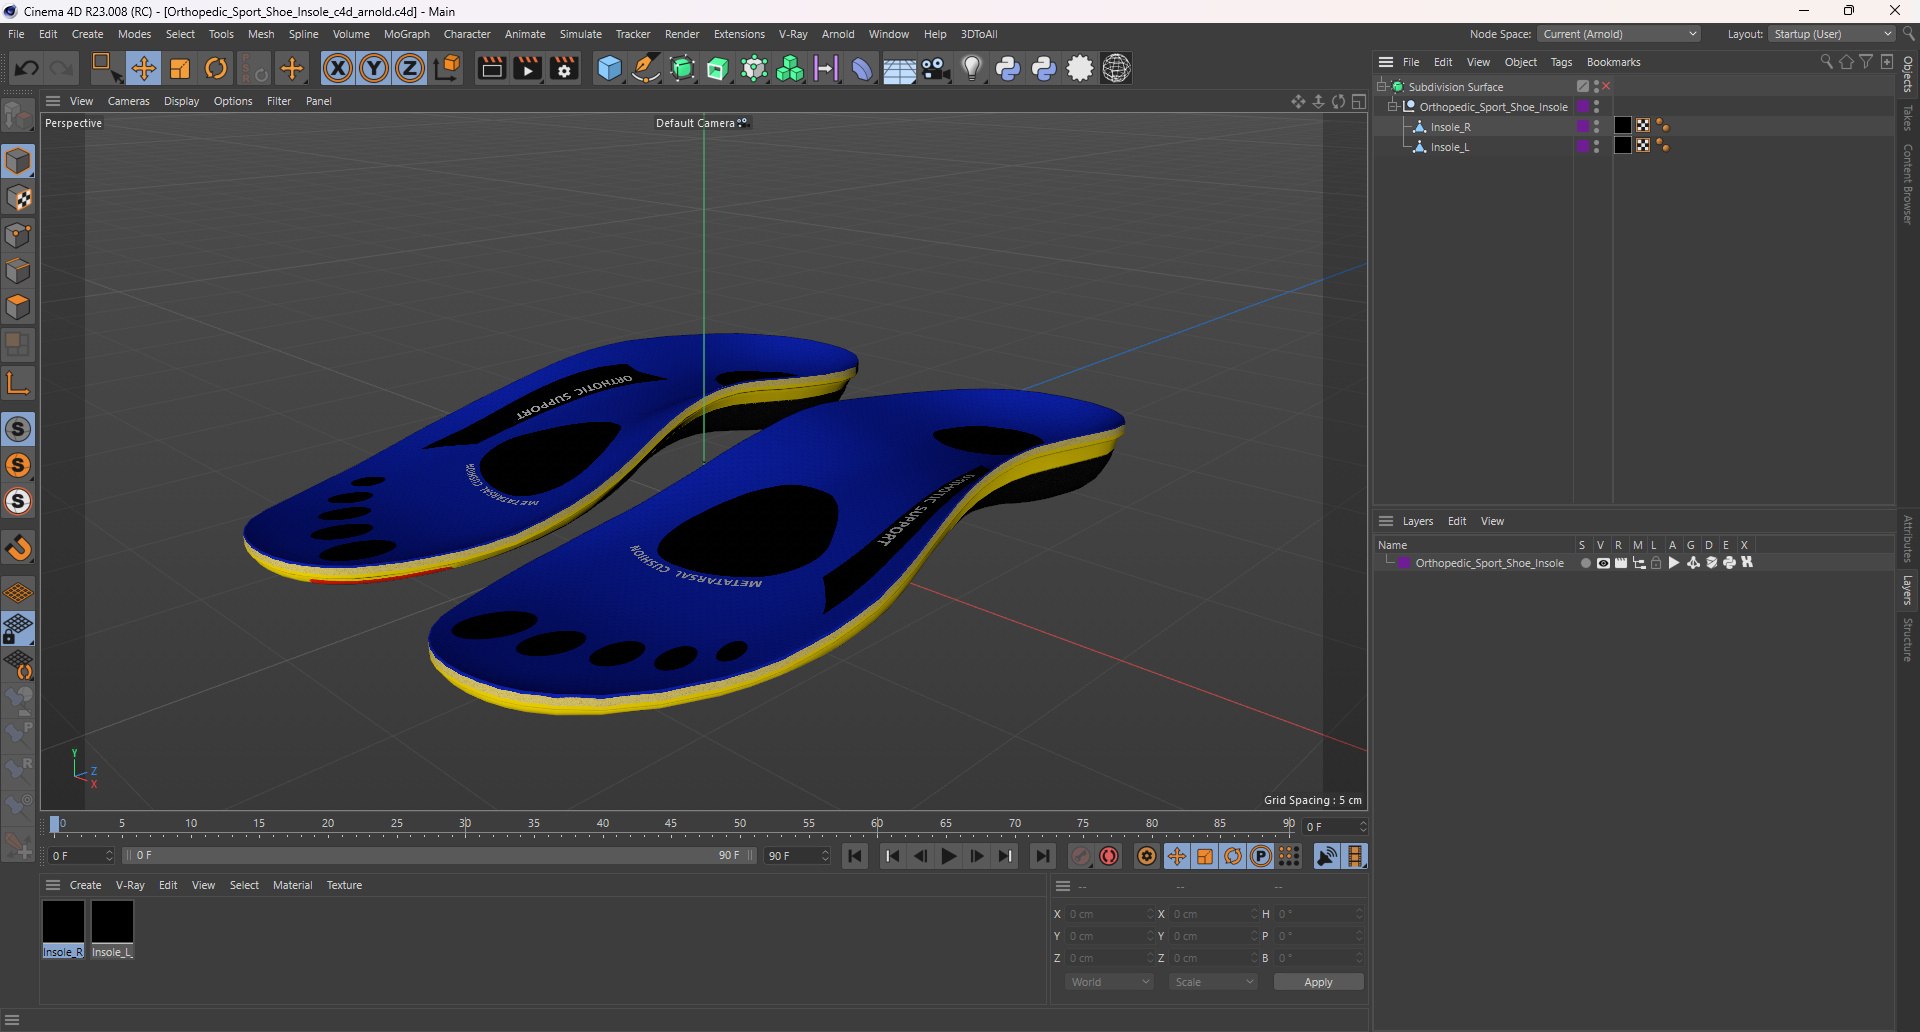The width and height of the screenshot is (1920, 1032).
Task: Open the Render Settings icon
Action: click(x=564, y=69)
